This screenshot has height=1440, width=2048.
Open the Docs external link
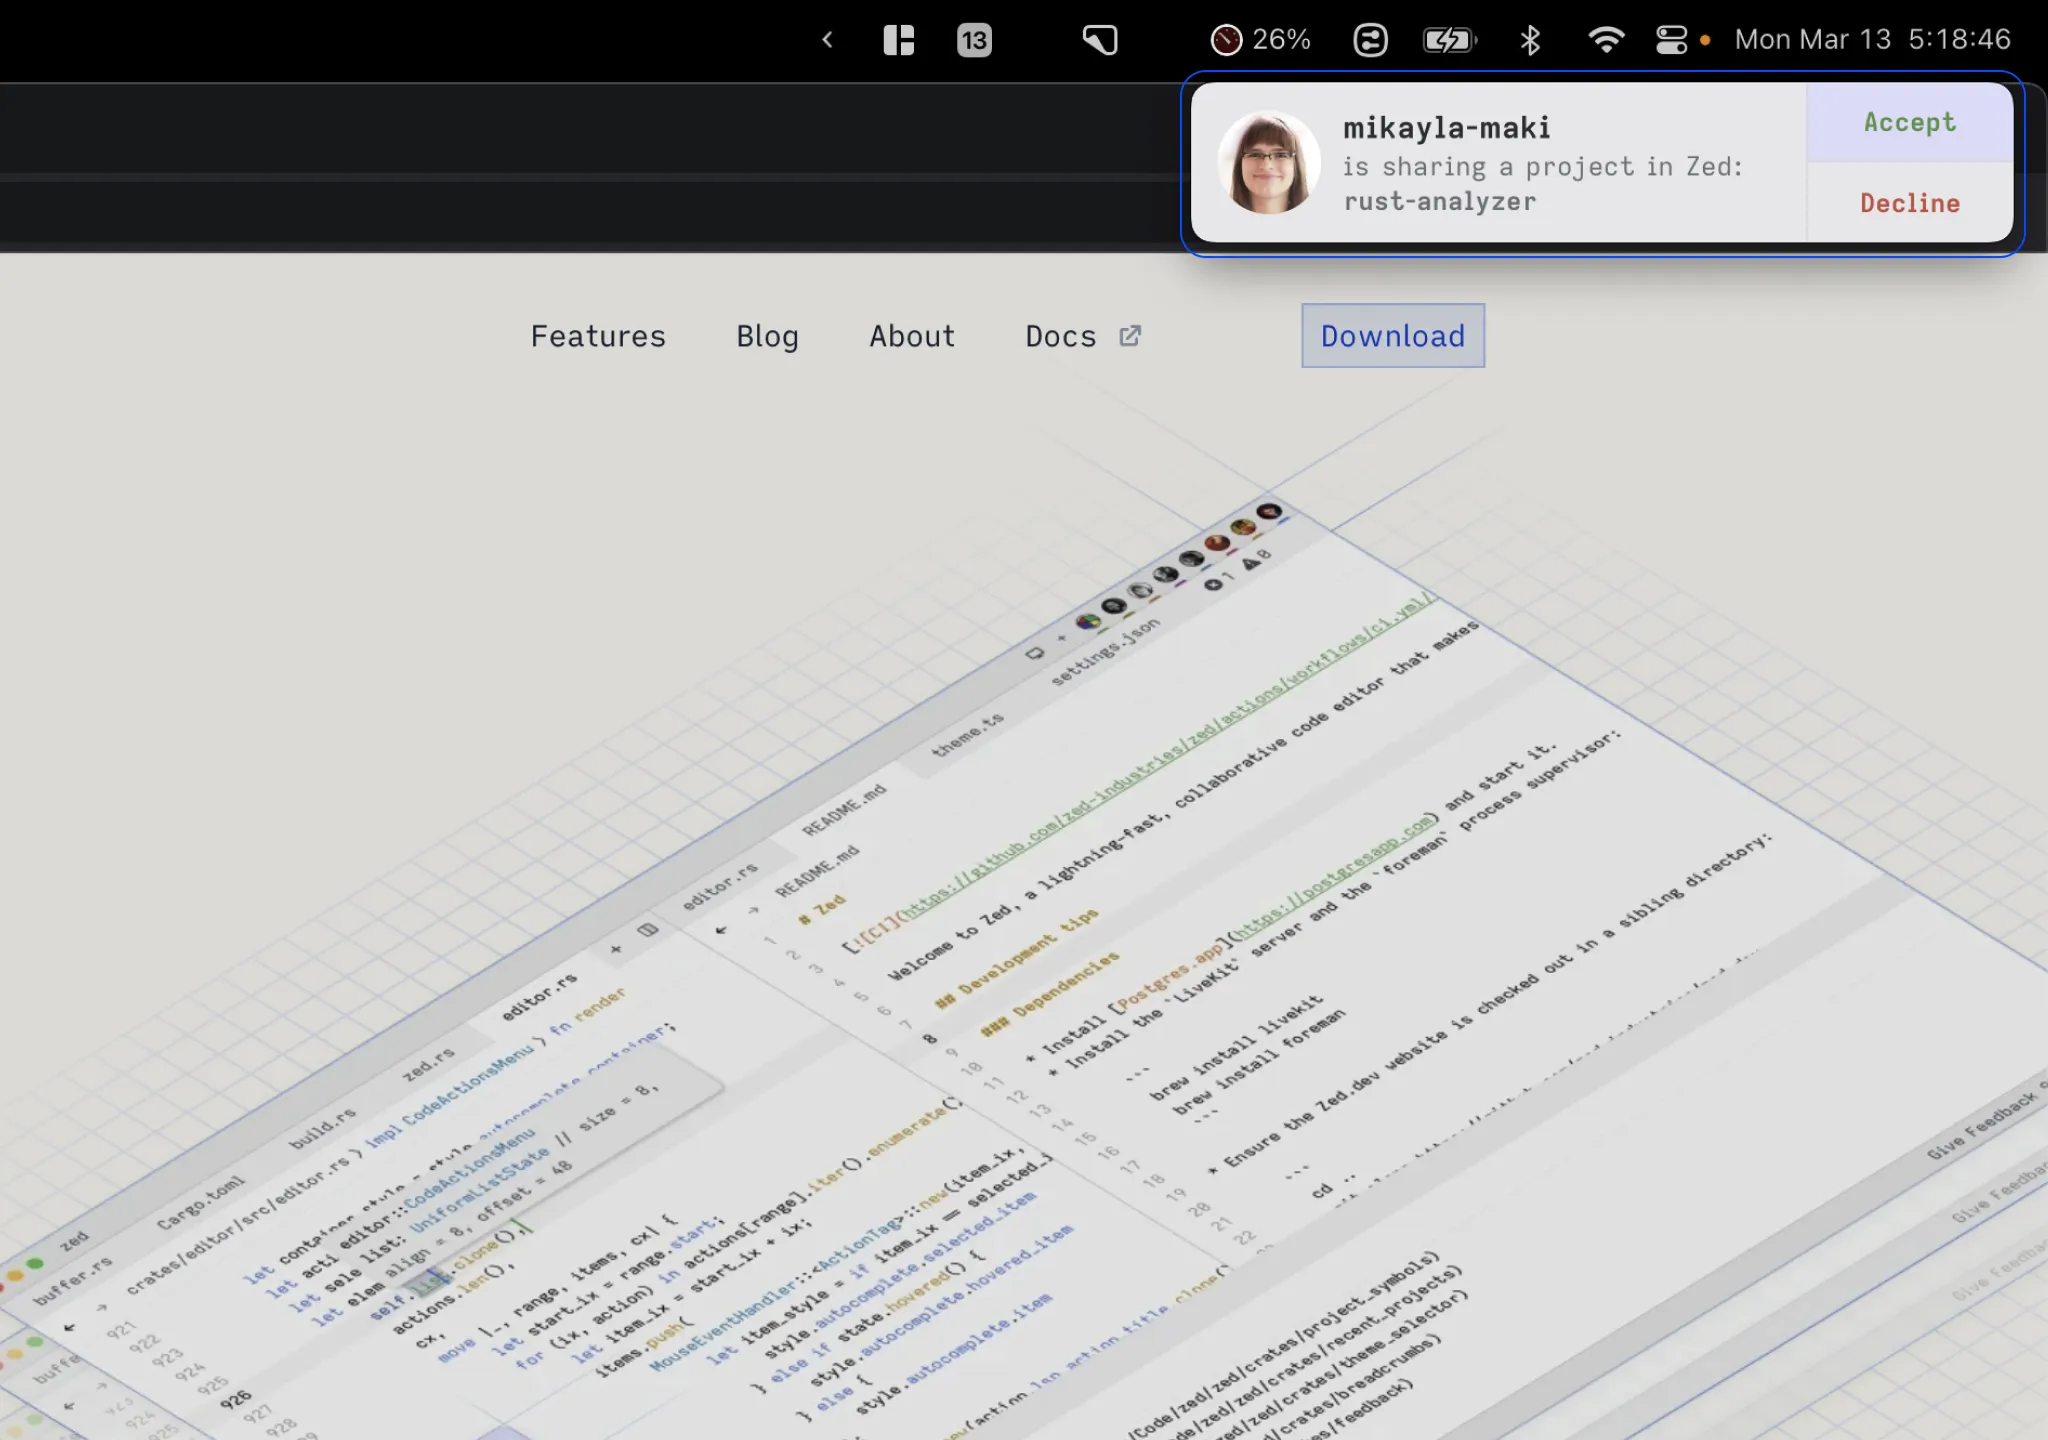(x=1061, y=336)
